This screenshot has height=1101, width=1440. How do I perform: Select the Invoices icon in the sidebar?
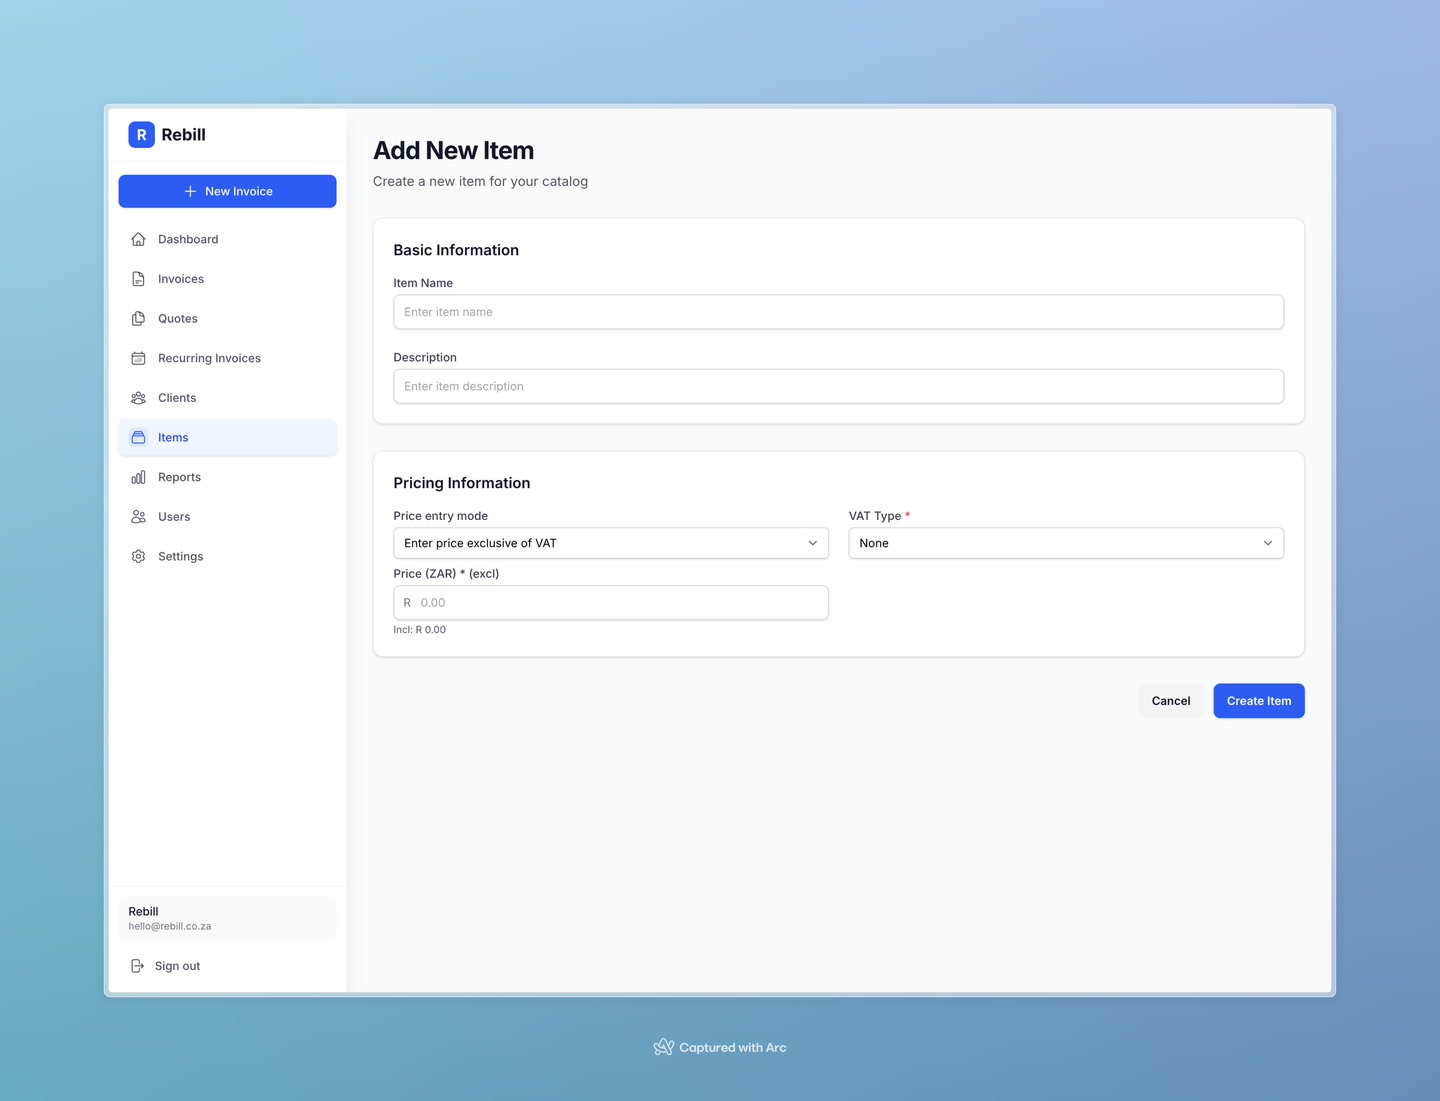click(138, 278)
